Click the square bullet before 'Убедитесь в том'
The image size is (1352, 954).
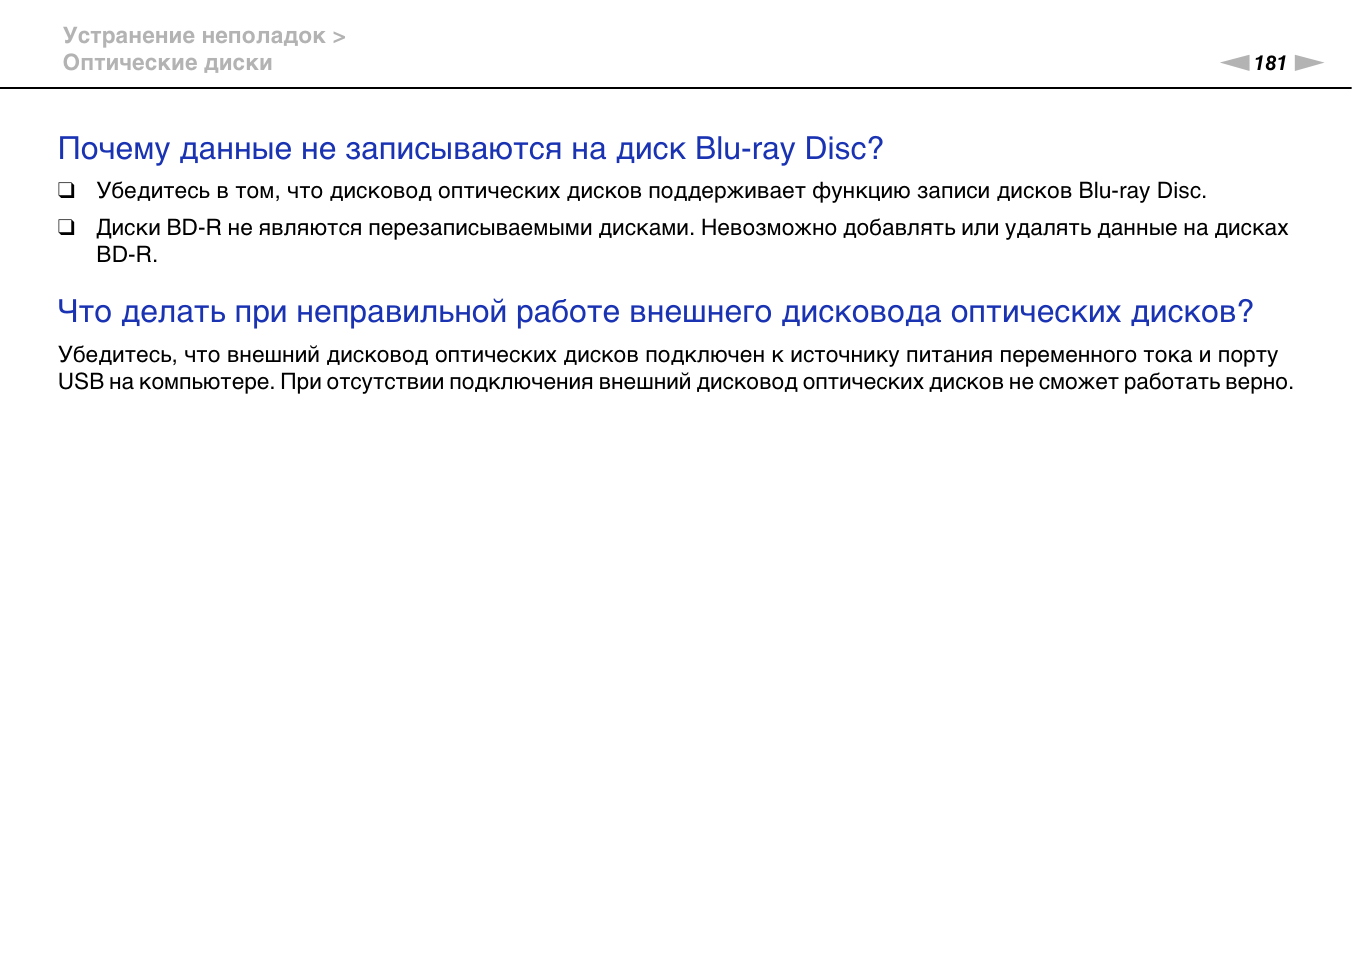point(66,190)
